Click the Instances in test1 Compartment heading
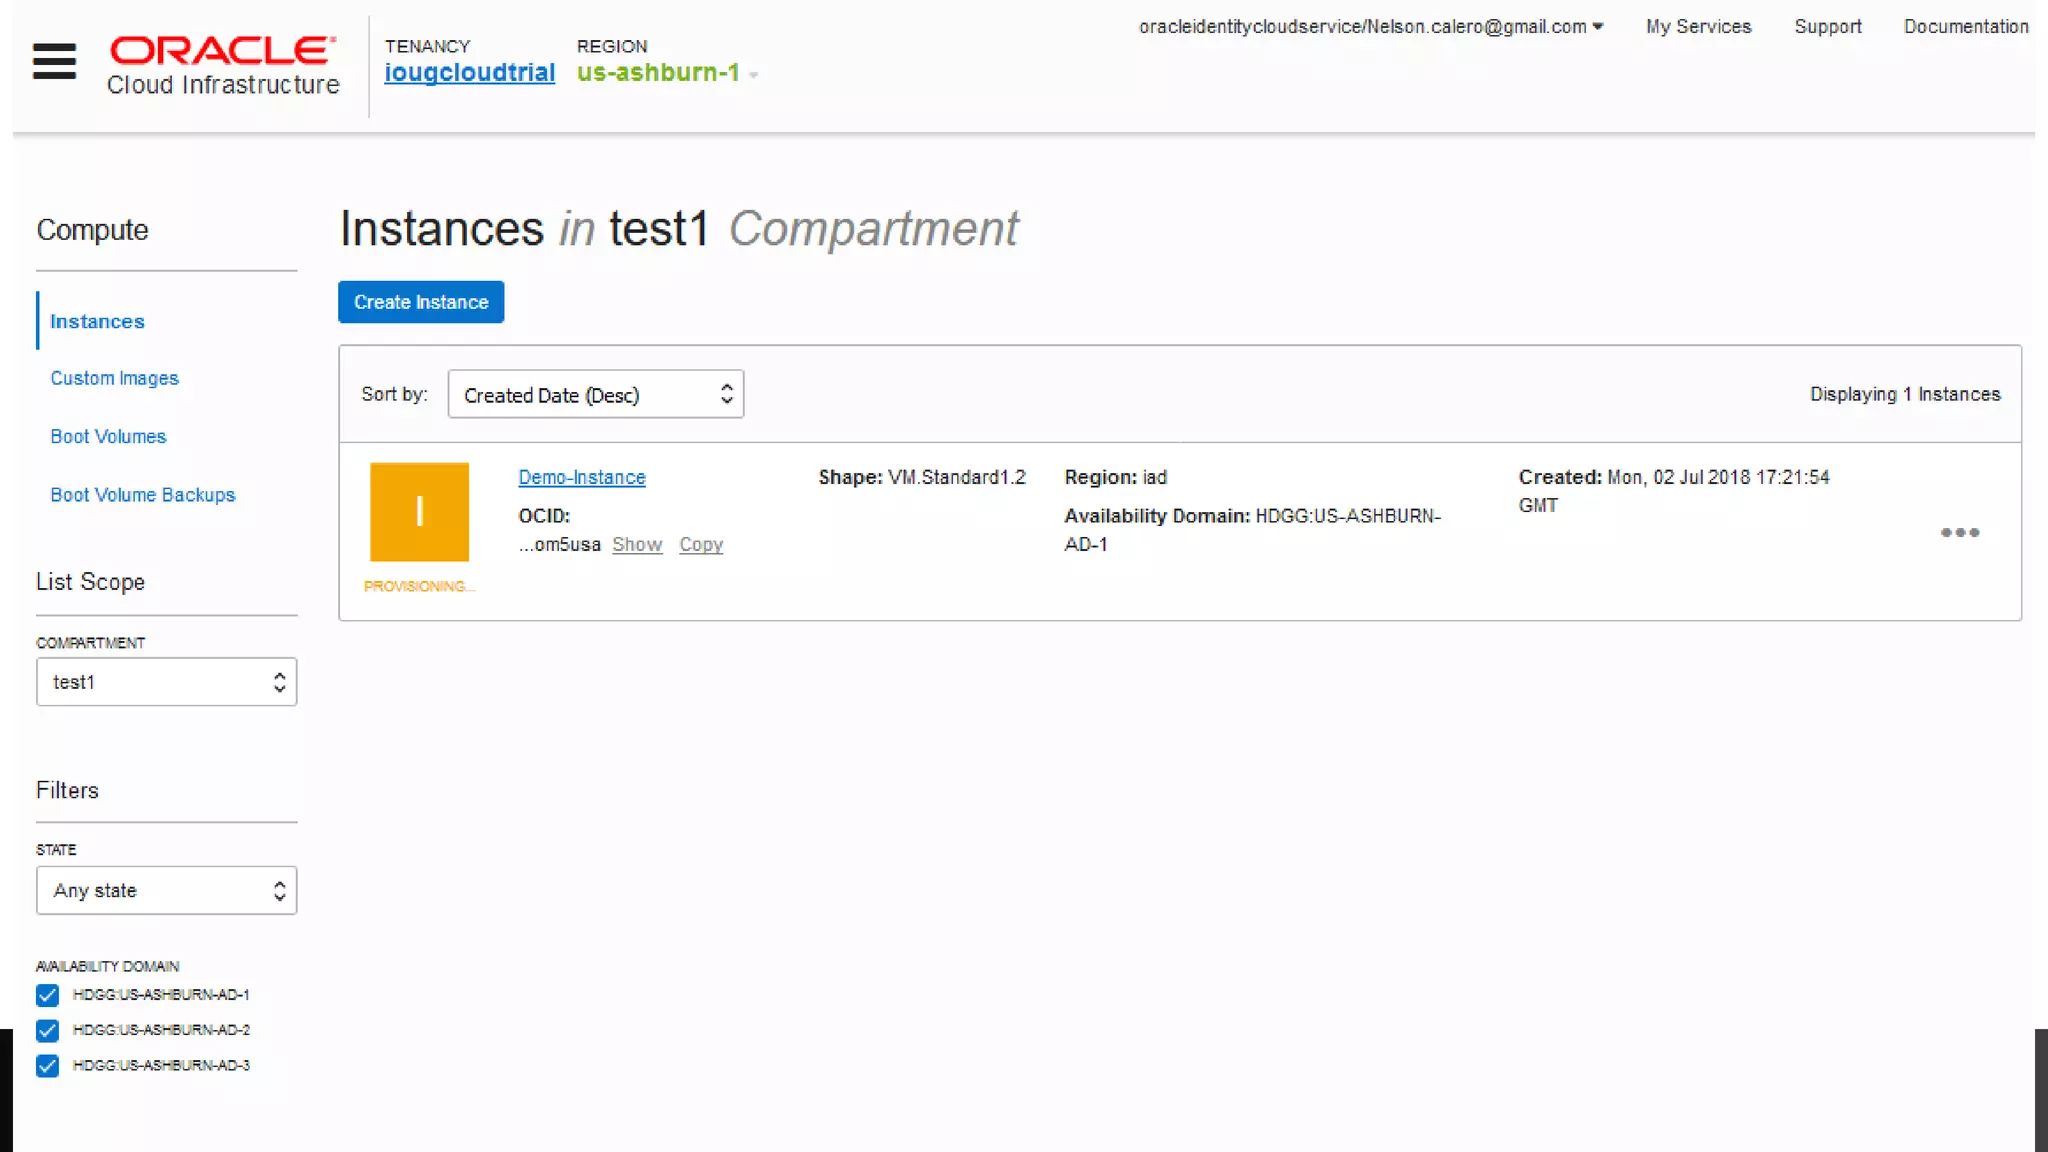Screen dimensions: 2048x1152 click(x=679, y=228)
